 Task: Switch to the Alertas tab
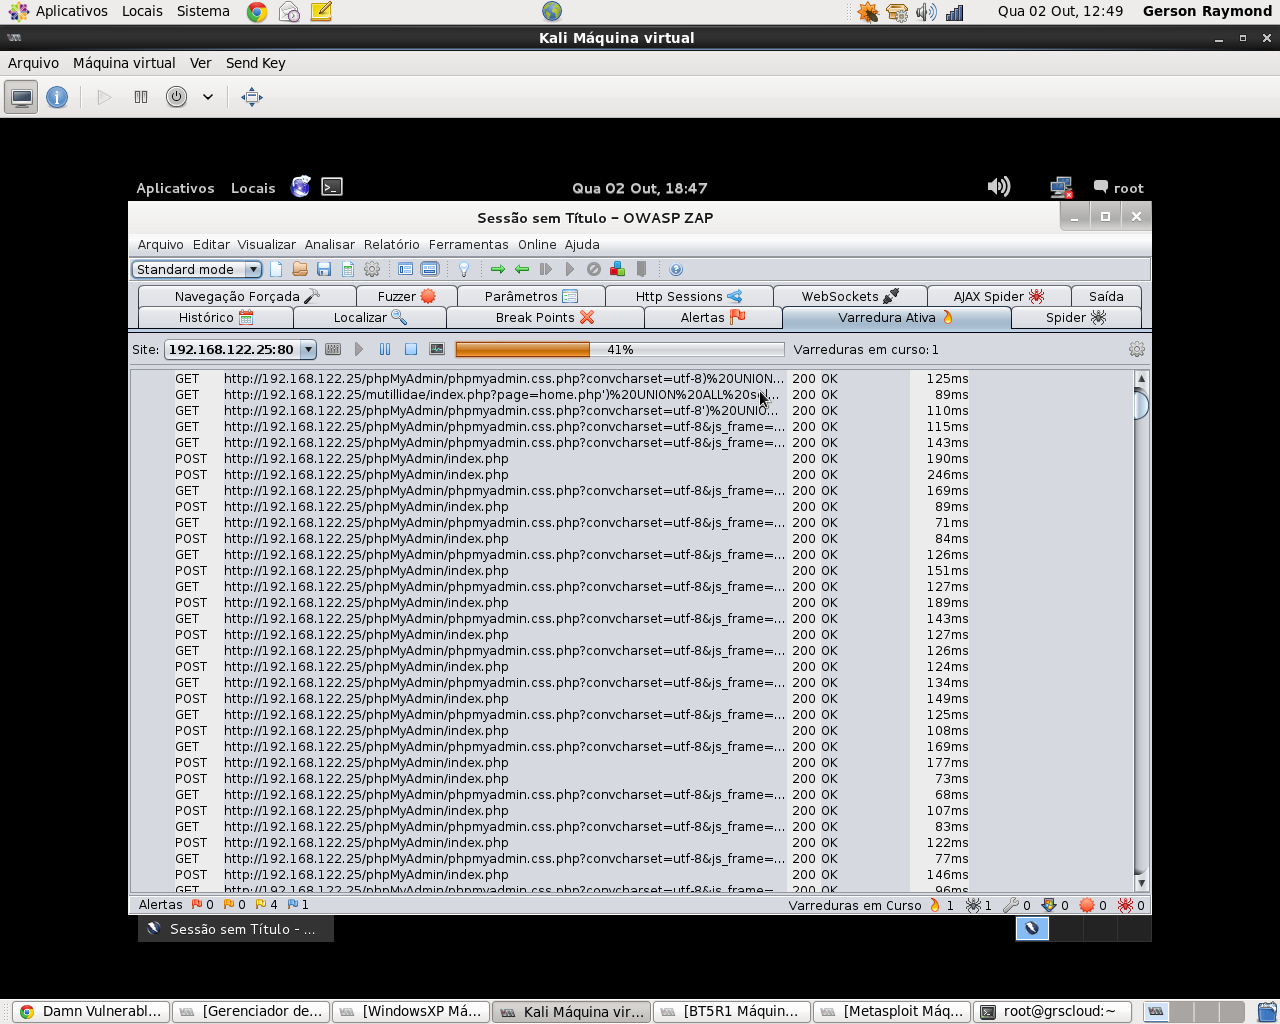coord(713,317)
